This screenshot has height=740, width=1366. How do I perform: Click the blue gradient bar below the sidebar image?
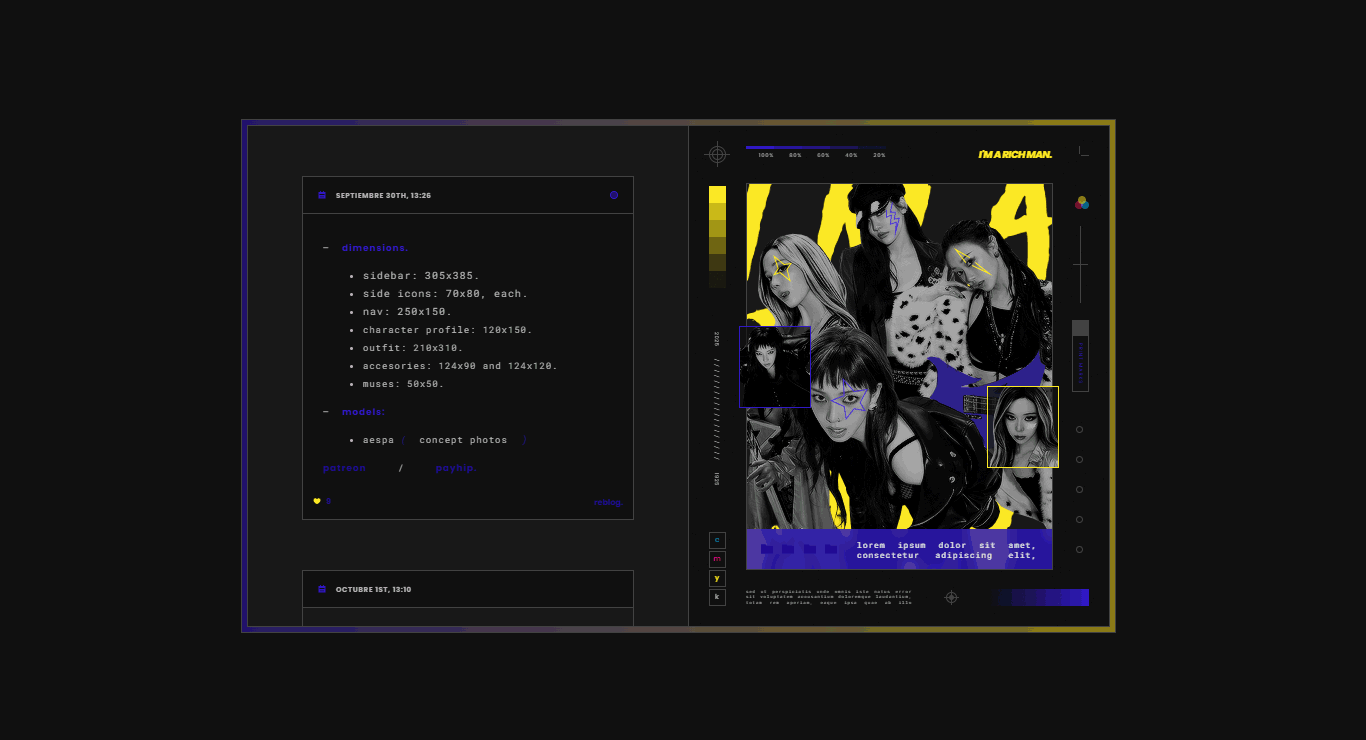(1041, 597)
